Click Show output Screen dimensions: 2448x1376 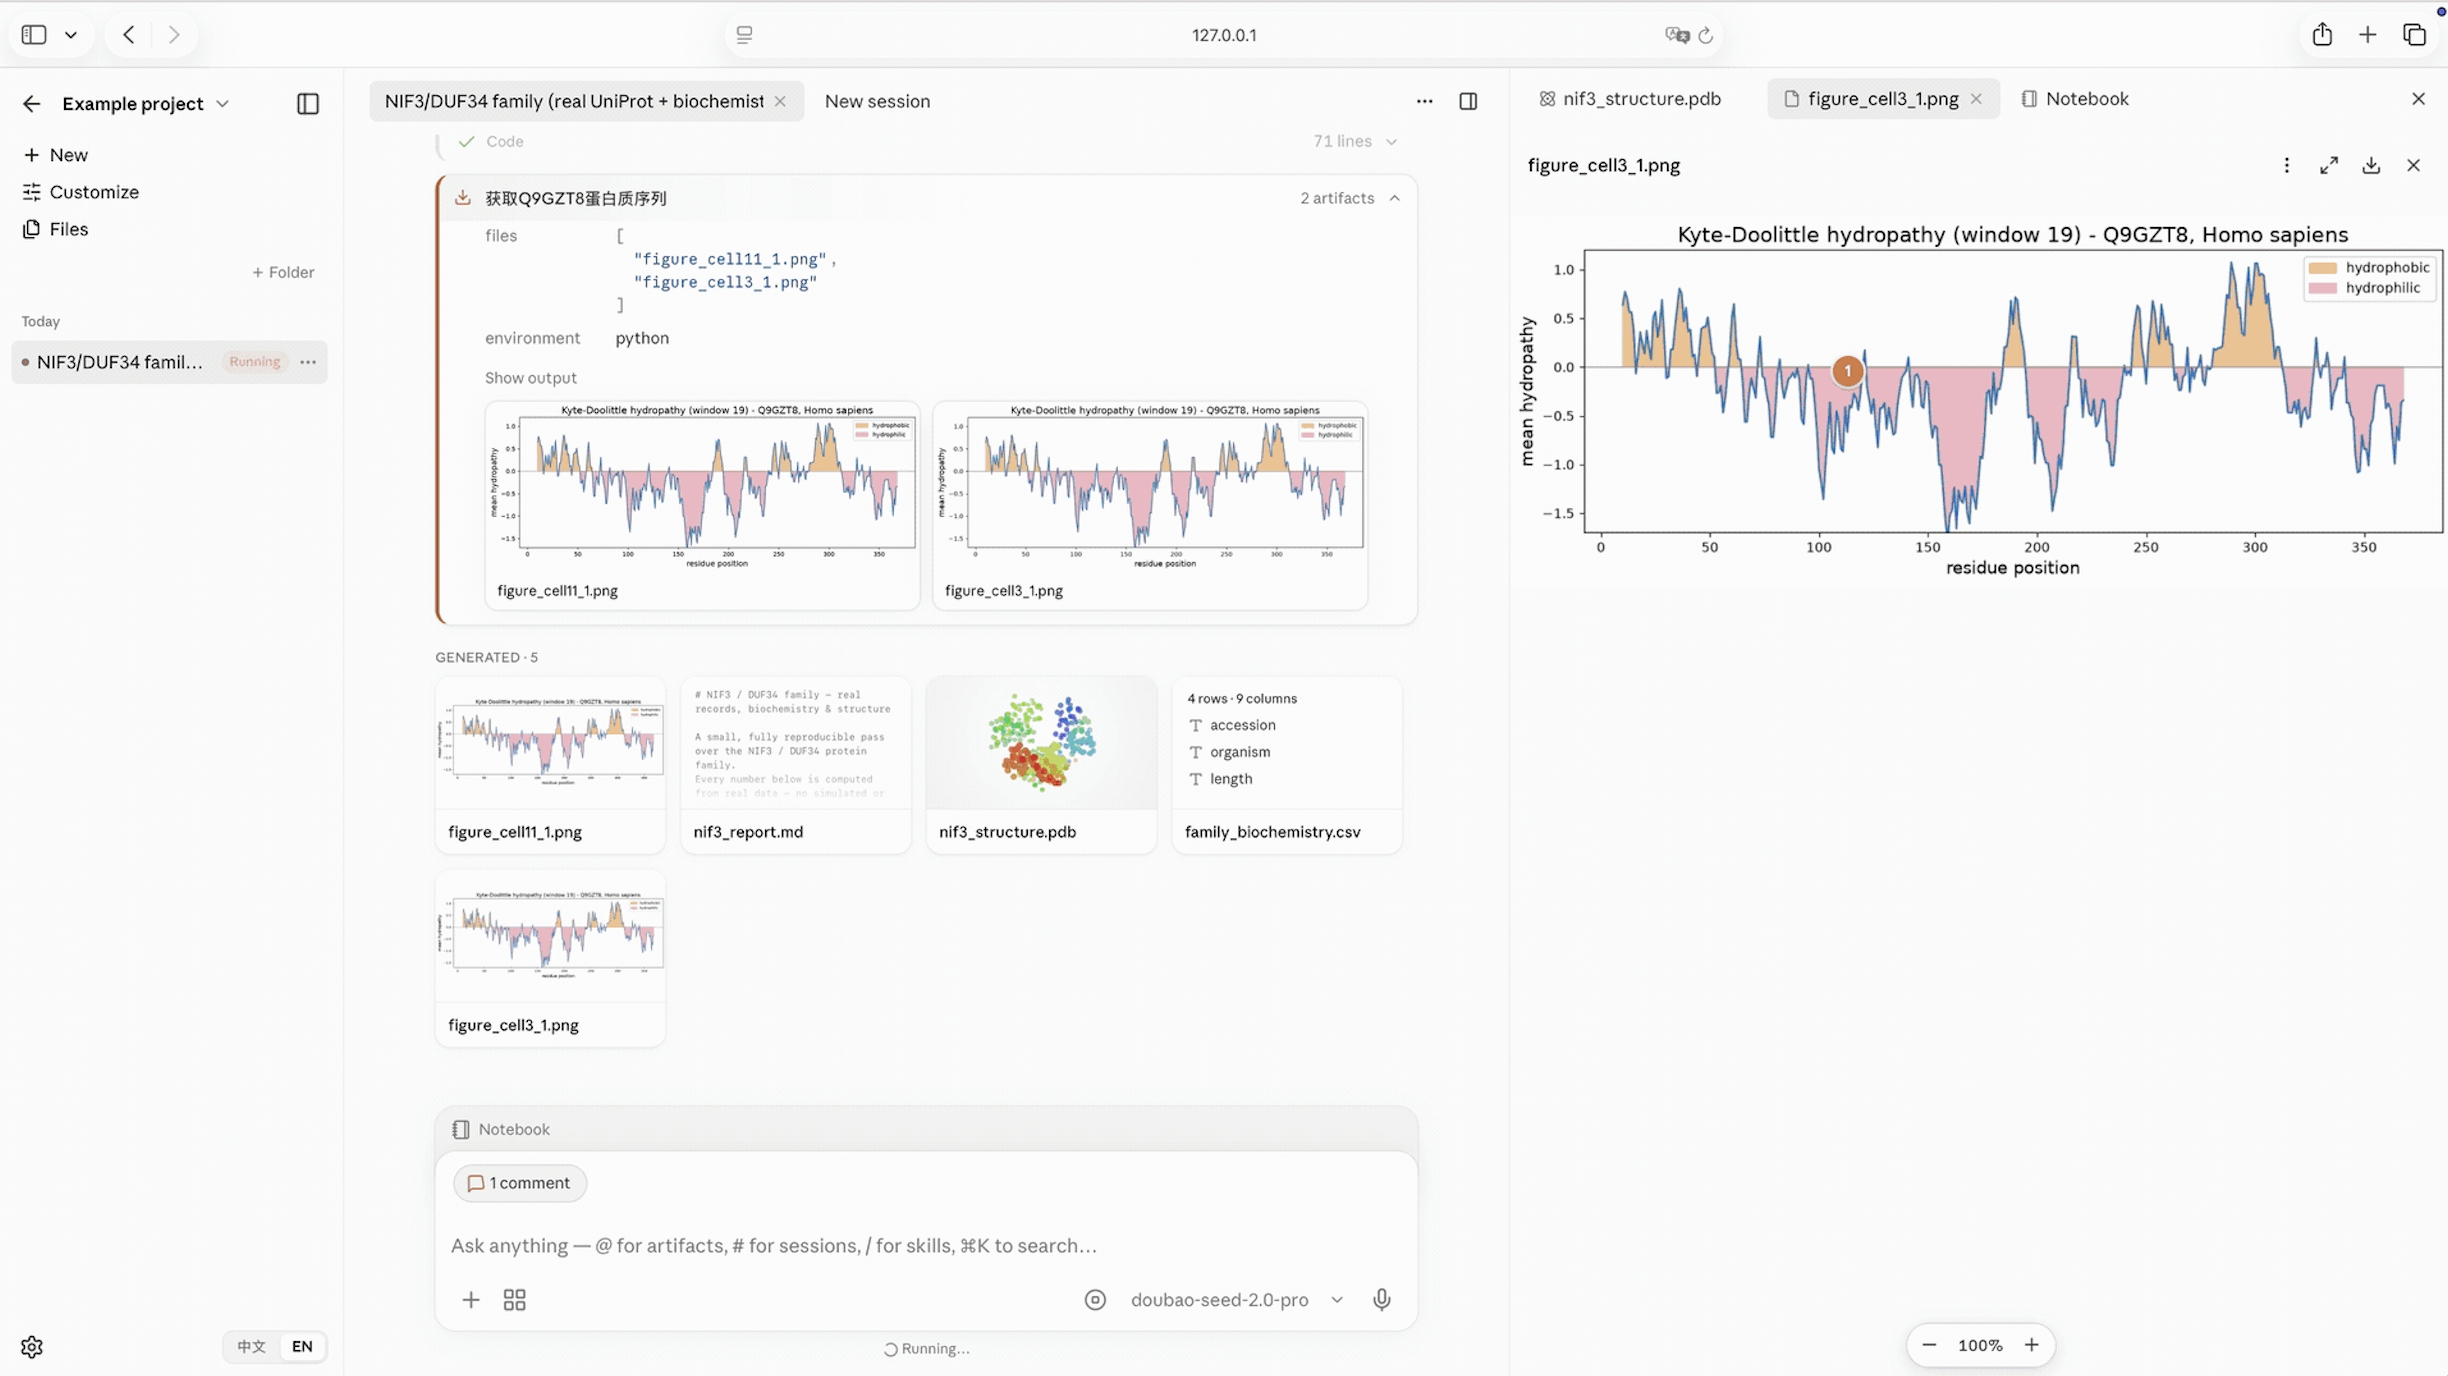coord(531,378)
